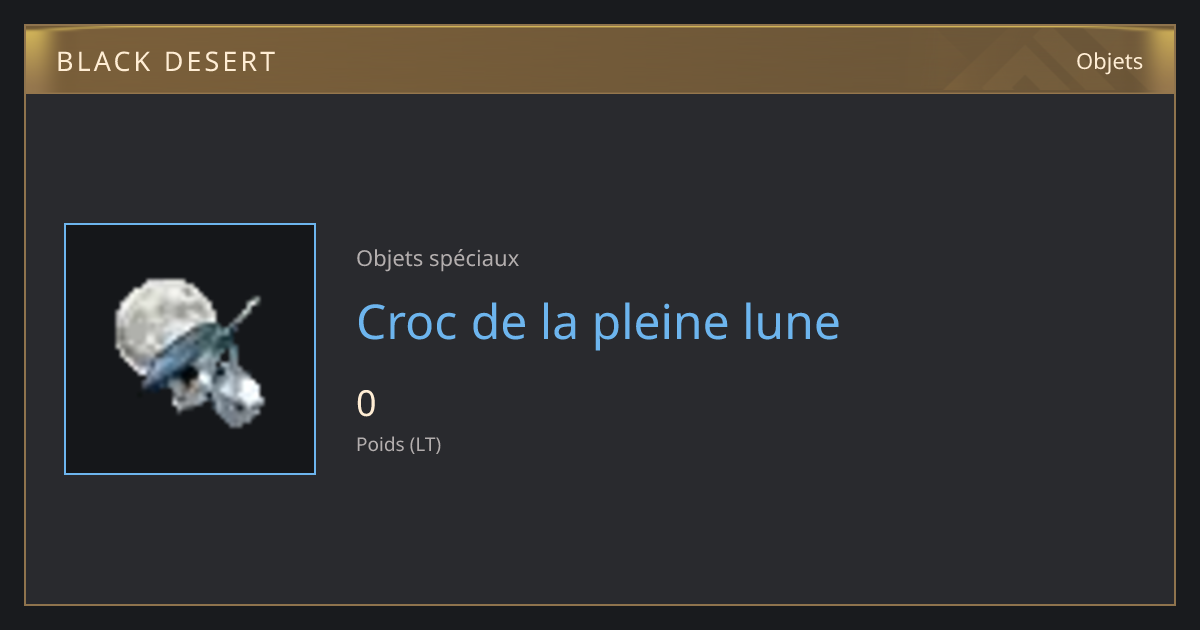The width and height of the screenshot is (1200, 630).
Task: Click the Croc de la pleine lune title
Action: pos(598,322)
